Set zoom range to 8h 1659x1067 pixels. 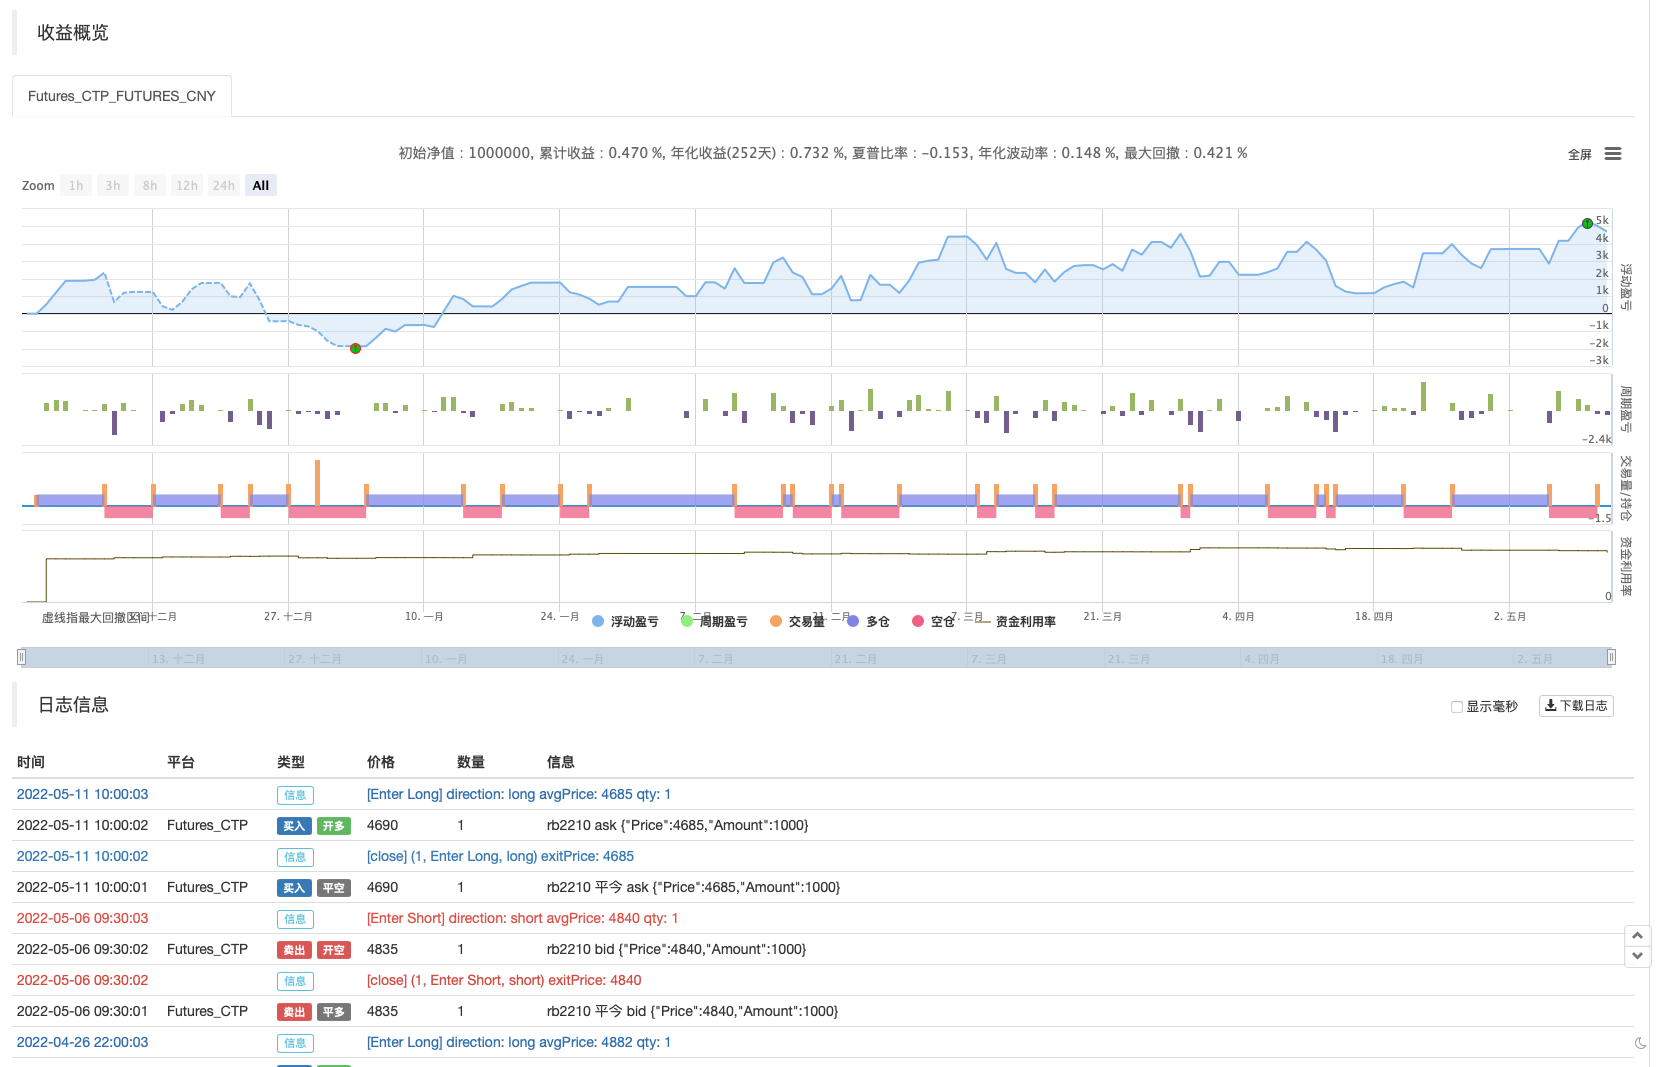tap(150, 186)
